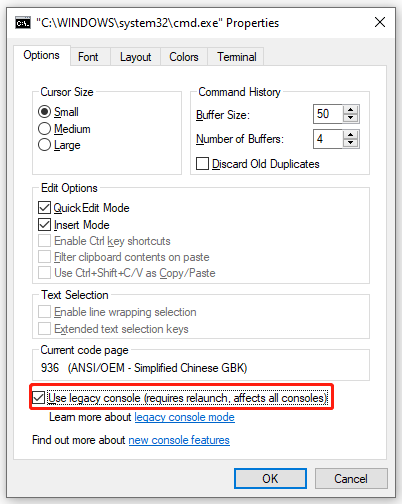
Task: Decrease Number of Buffers with down arrow
Action: coord(350,143)
